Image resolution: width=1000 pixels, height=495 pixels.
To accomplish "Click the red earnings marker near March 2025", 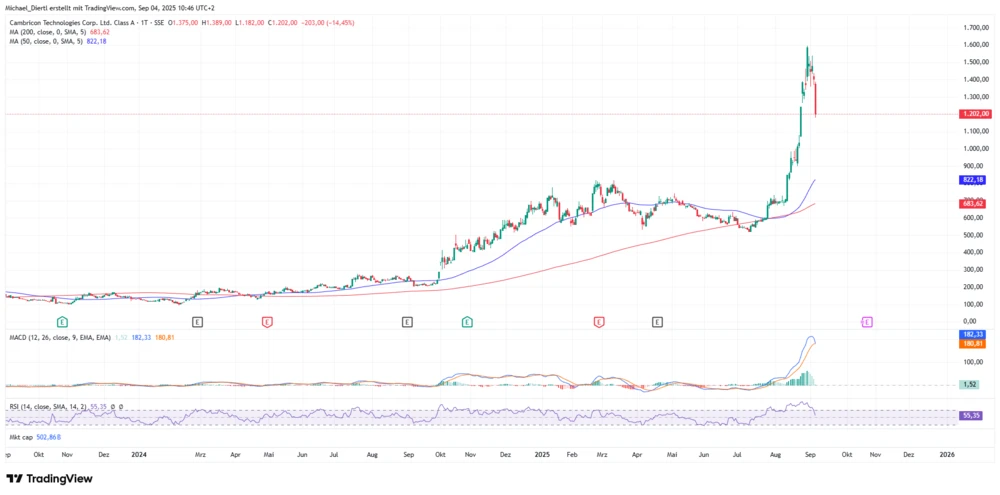I will [598, 322].
